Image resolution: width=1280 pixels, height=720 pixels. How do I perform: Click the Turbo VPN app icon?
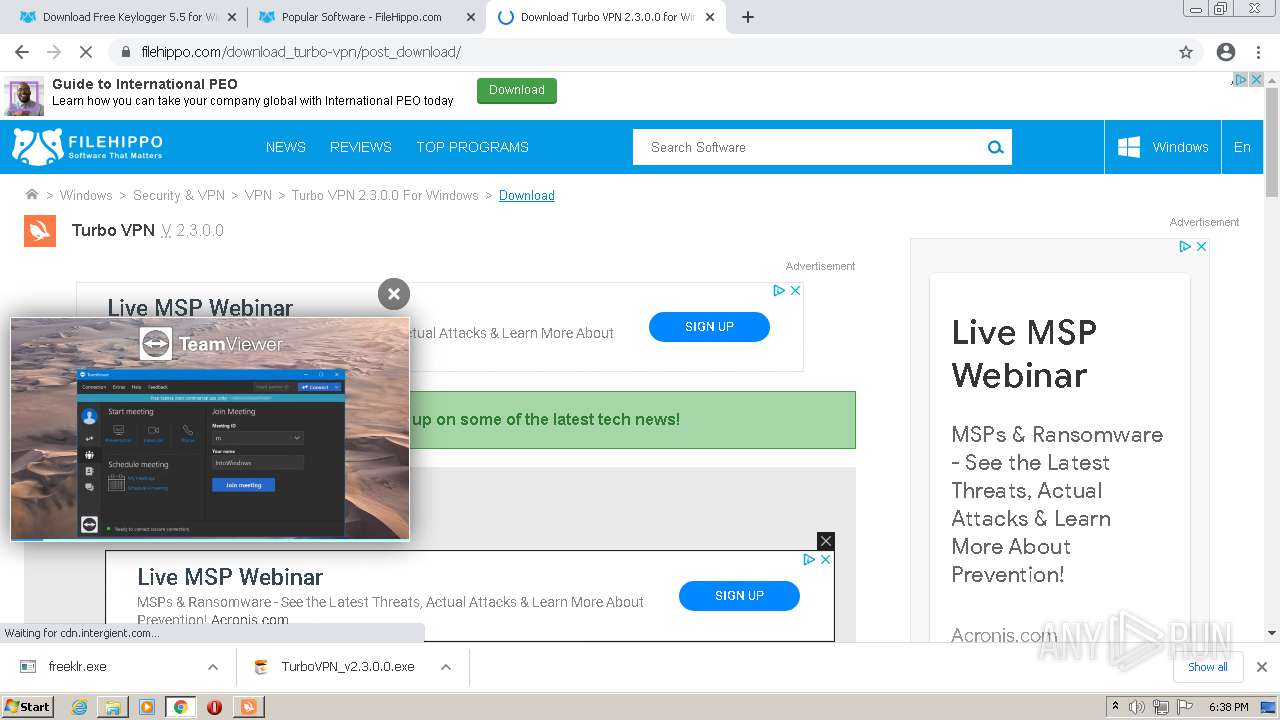40,230
